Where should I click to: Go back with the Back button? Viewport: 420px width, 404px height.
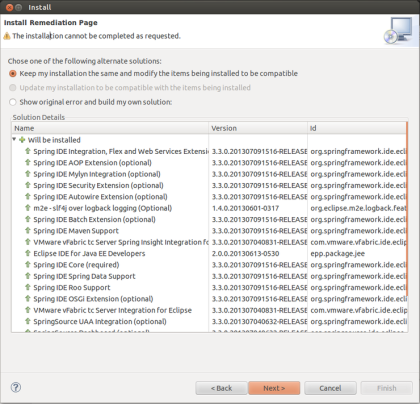(x=221, y=388)
